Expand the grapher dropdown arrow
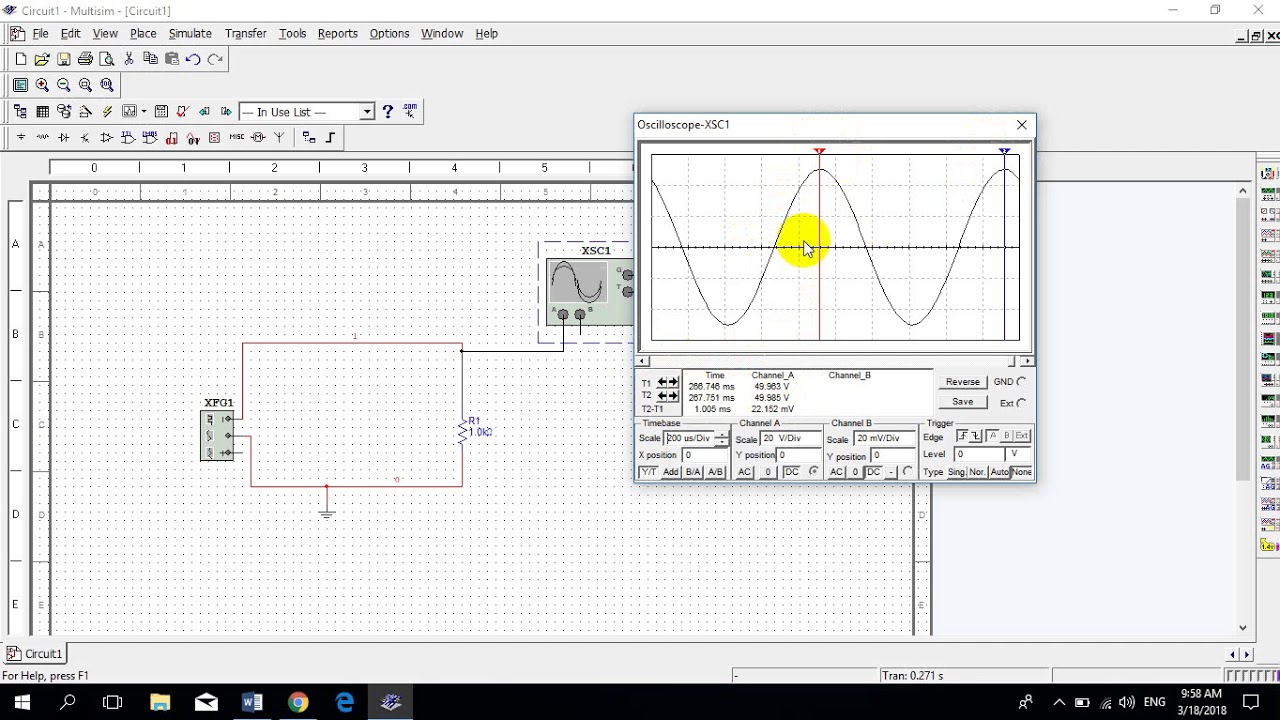This screenshot has width=1280, height=720. pos(144,112)
